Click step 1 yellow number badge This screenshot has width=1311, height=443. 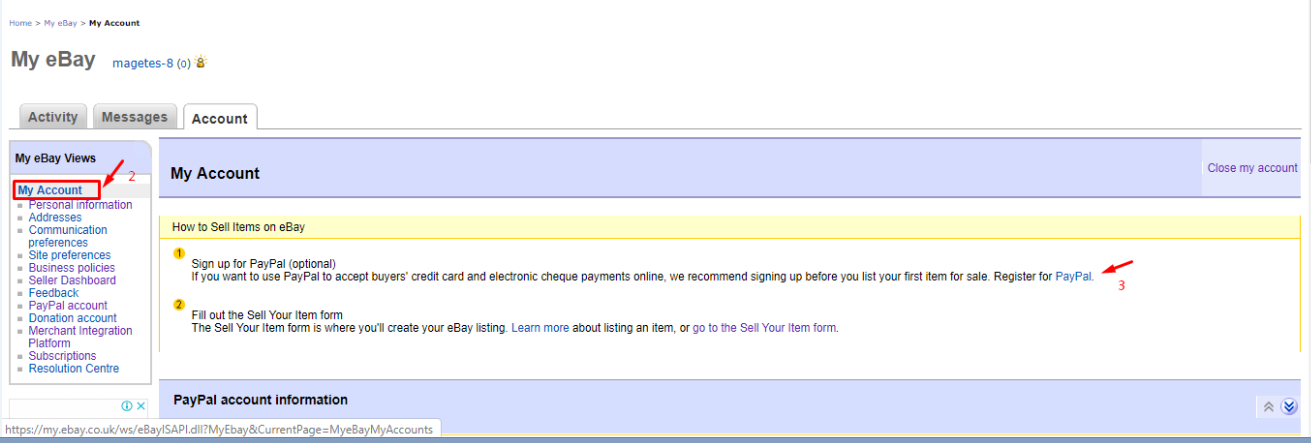pyautogui.click(x=179, y=254)
